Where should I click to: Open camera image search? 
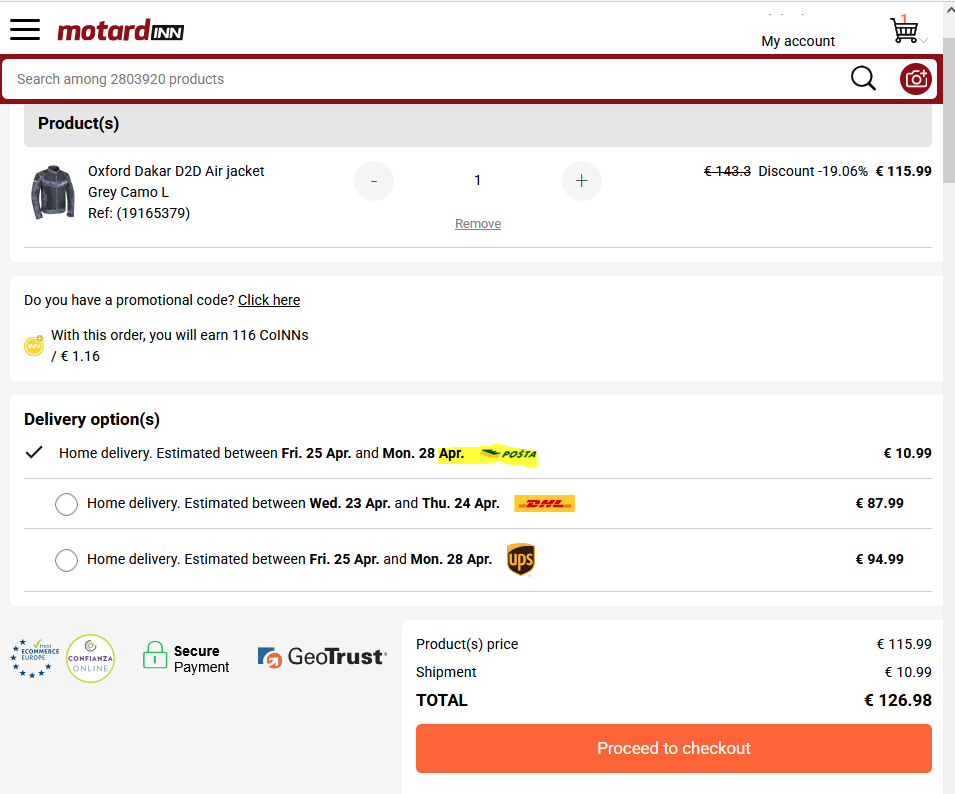pyautogui.click(x=915, y=79)
